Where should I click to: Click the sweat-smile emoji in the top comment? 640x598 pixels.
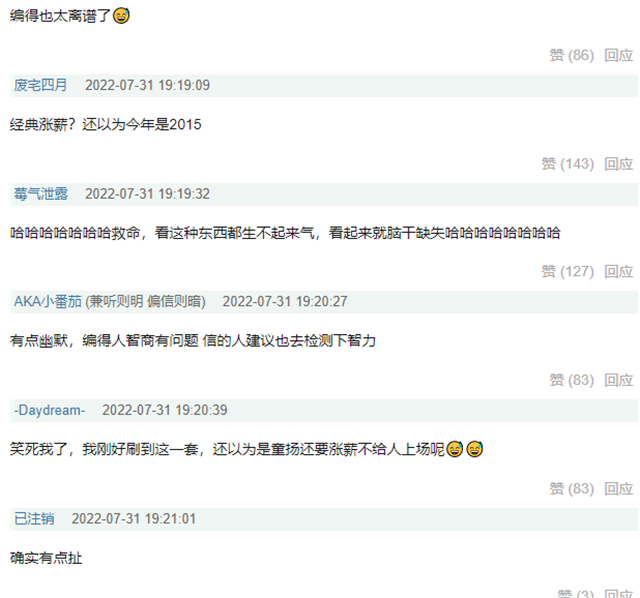pos(121,16)
